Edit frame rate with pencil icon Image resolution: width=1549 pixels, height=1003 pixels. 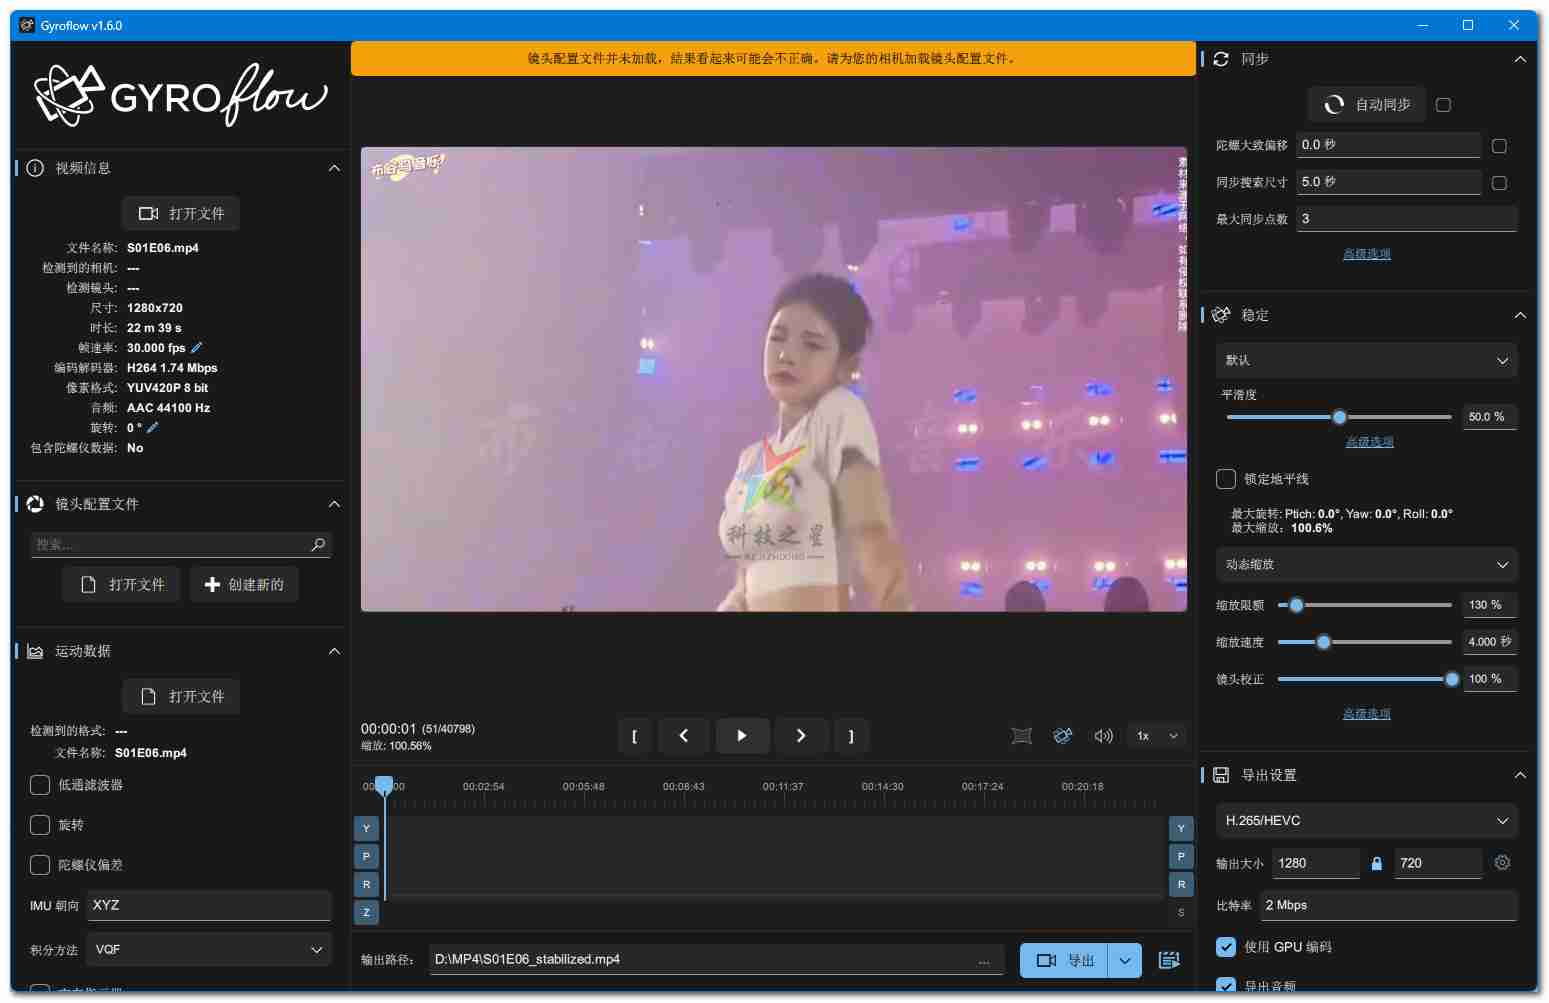coord(197,348)
